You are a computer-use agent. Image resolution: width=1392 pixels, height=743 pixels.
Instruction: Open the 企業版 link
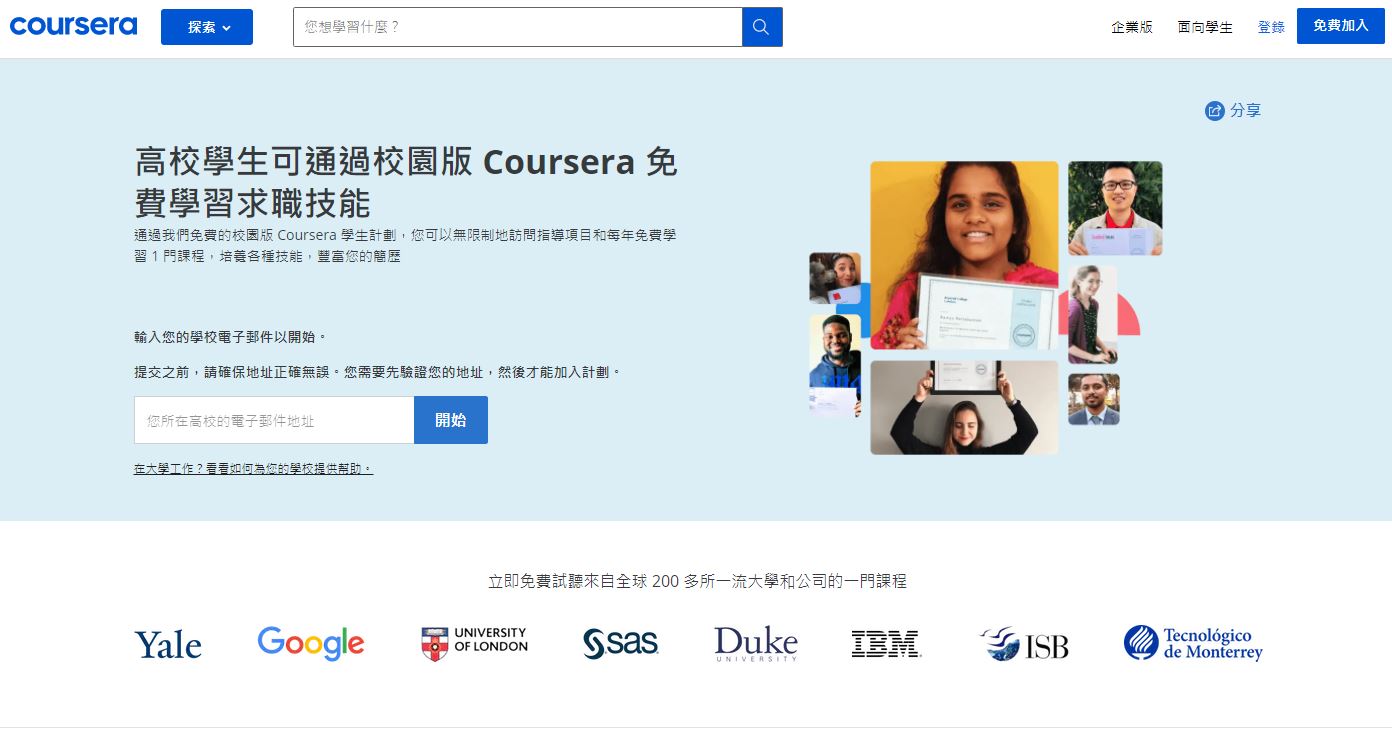1132,27
